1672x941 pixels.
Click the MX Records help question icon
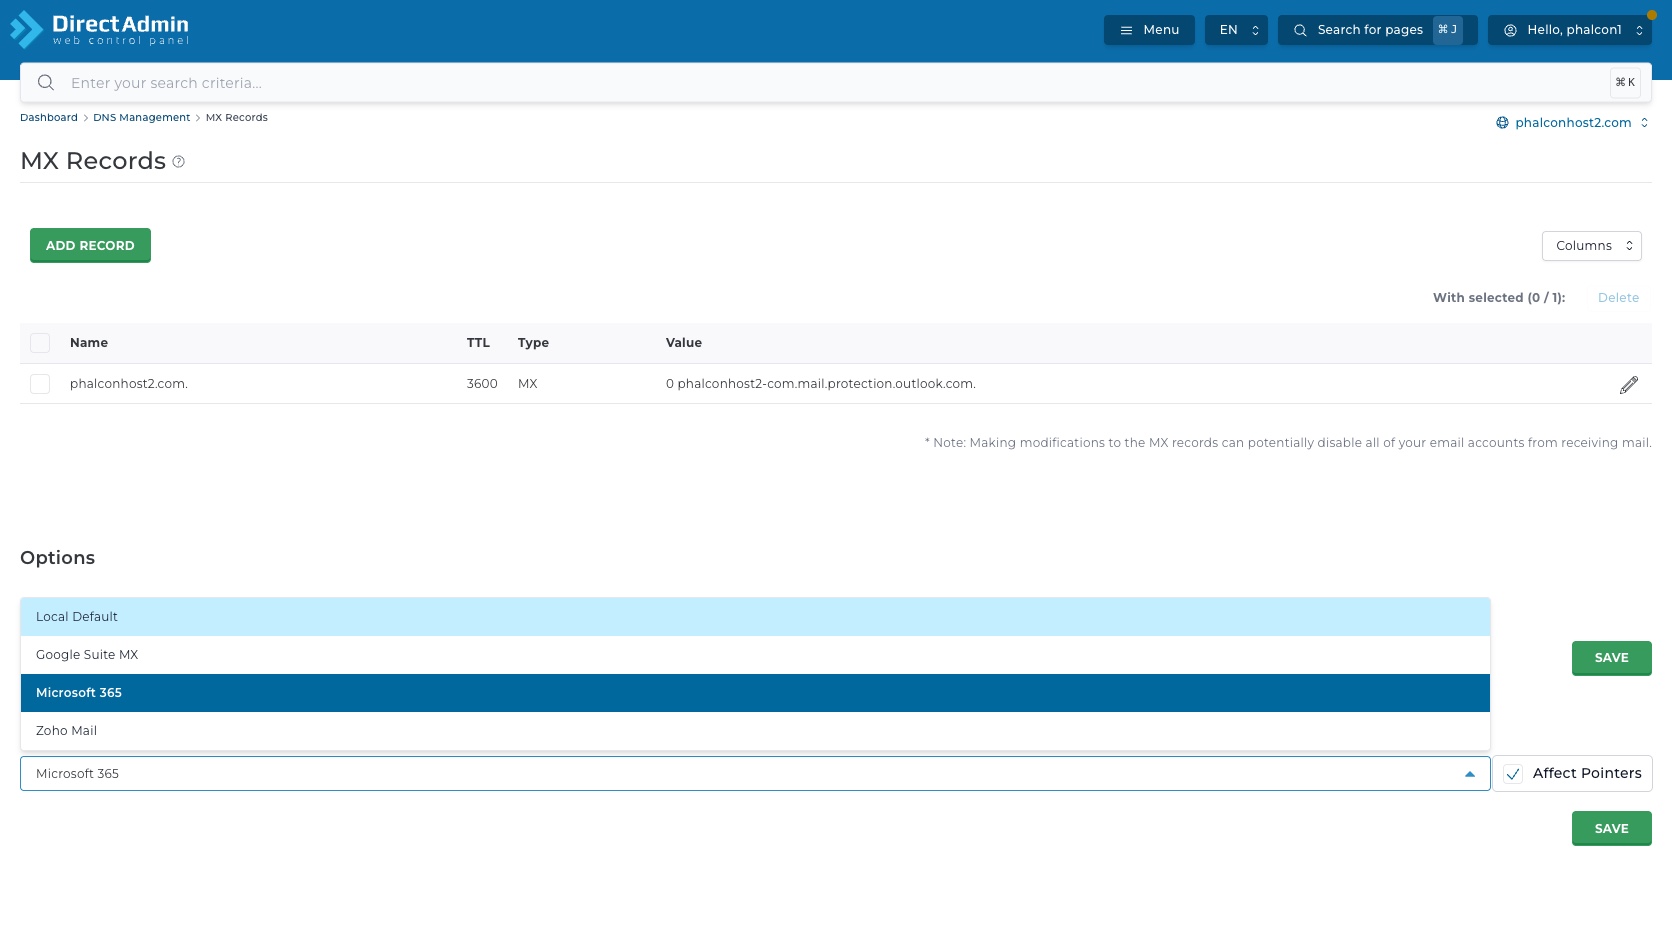click(179, 161)
